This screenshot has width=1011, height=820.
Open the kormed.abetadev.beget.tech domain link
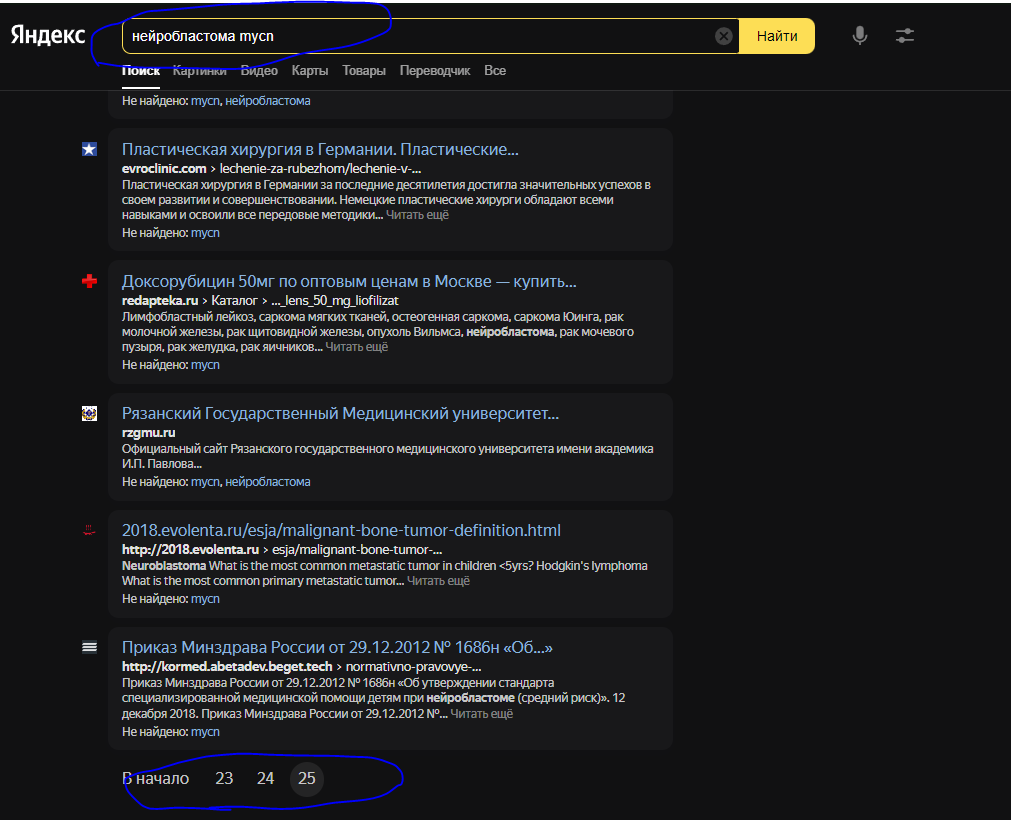click(x=227, y=667)
